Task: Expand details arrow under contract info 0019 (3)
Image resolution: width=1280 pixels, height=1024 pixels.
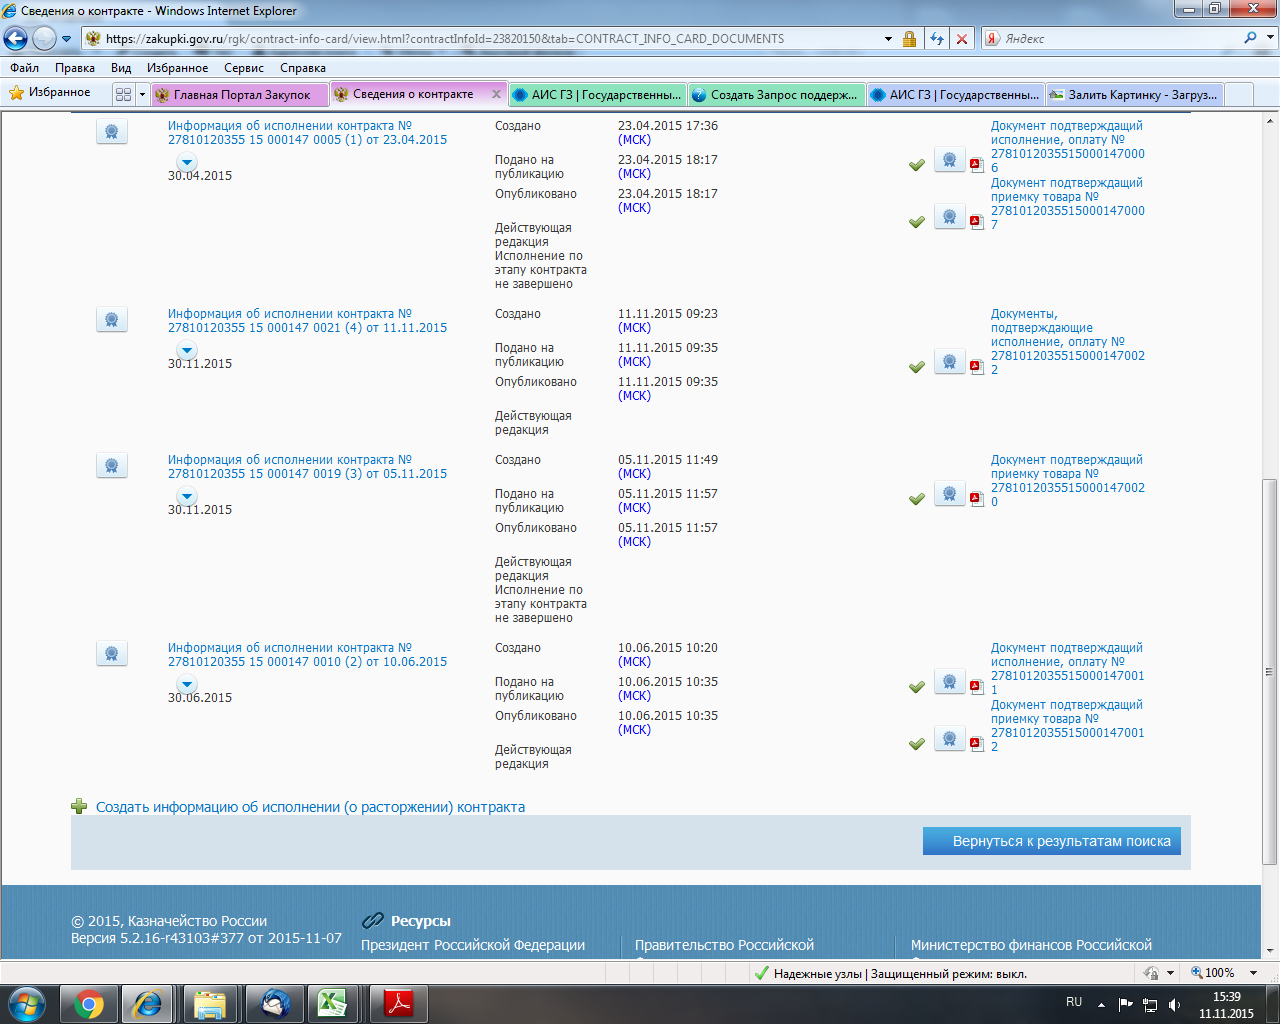Action: tap(187, 496)
